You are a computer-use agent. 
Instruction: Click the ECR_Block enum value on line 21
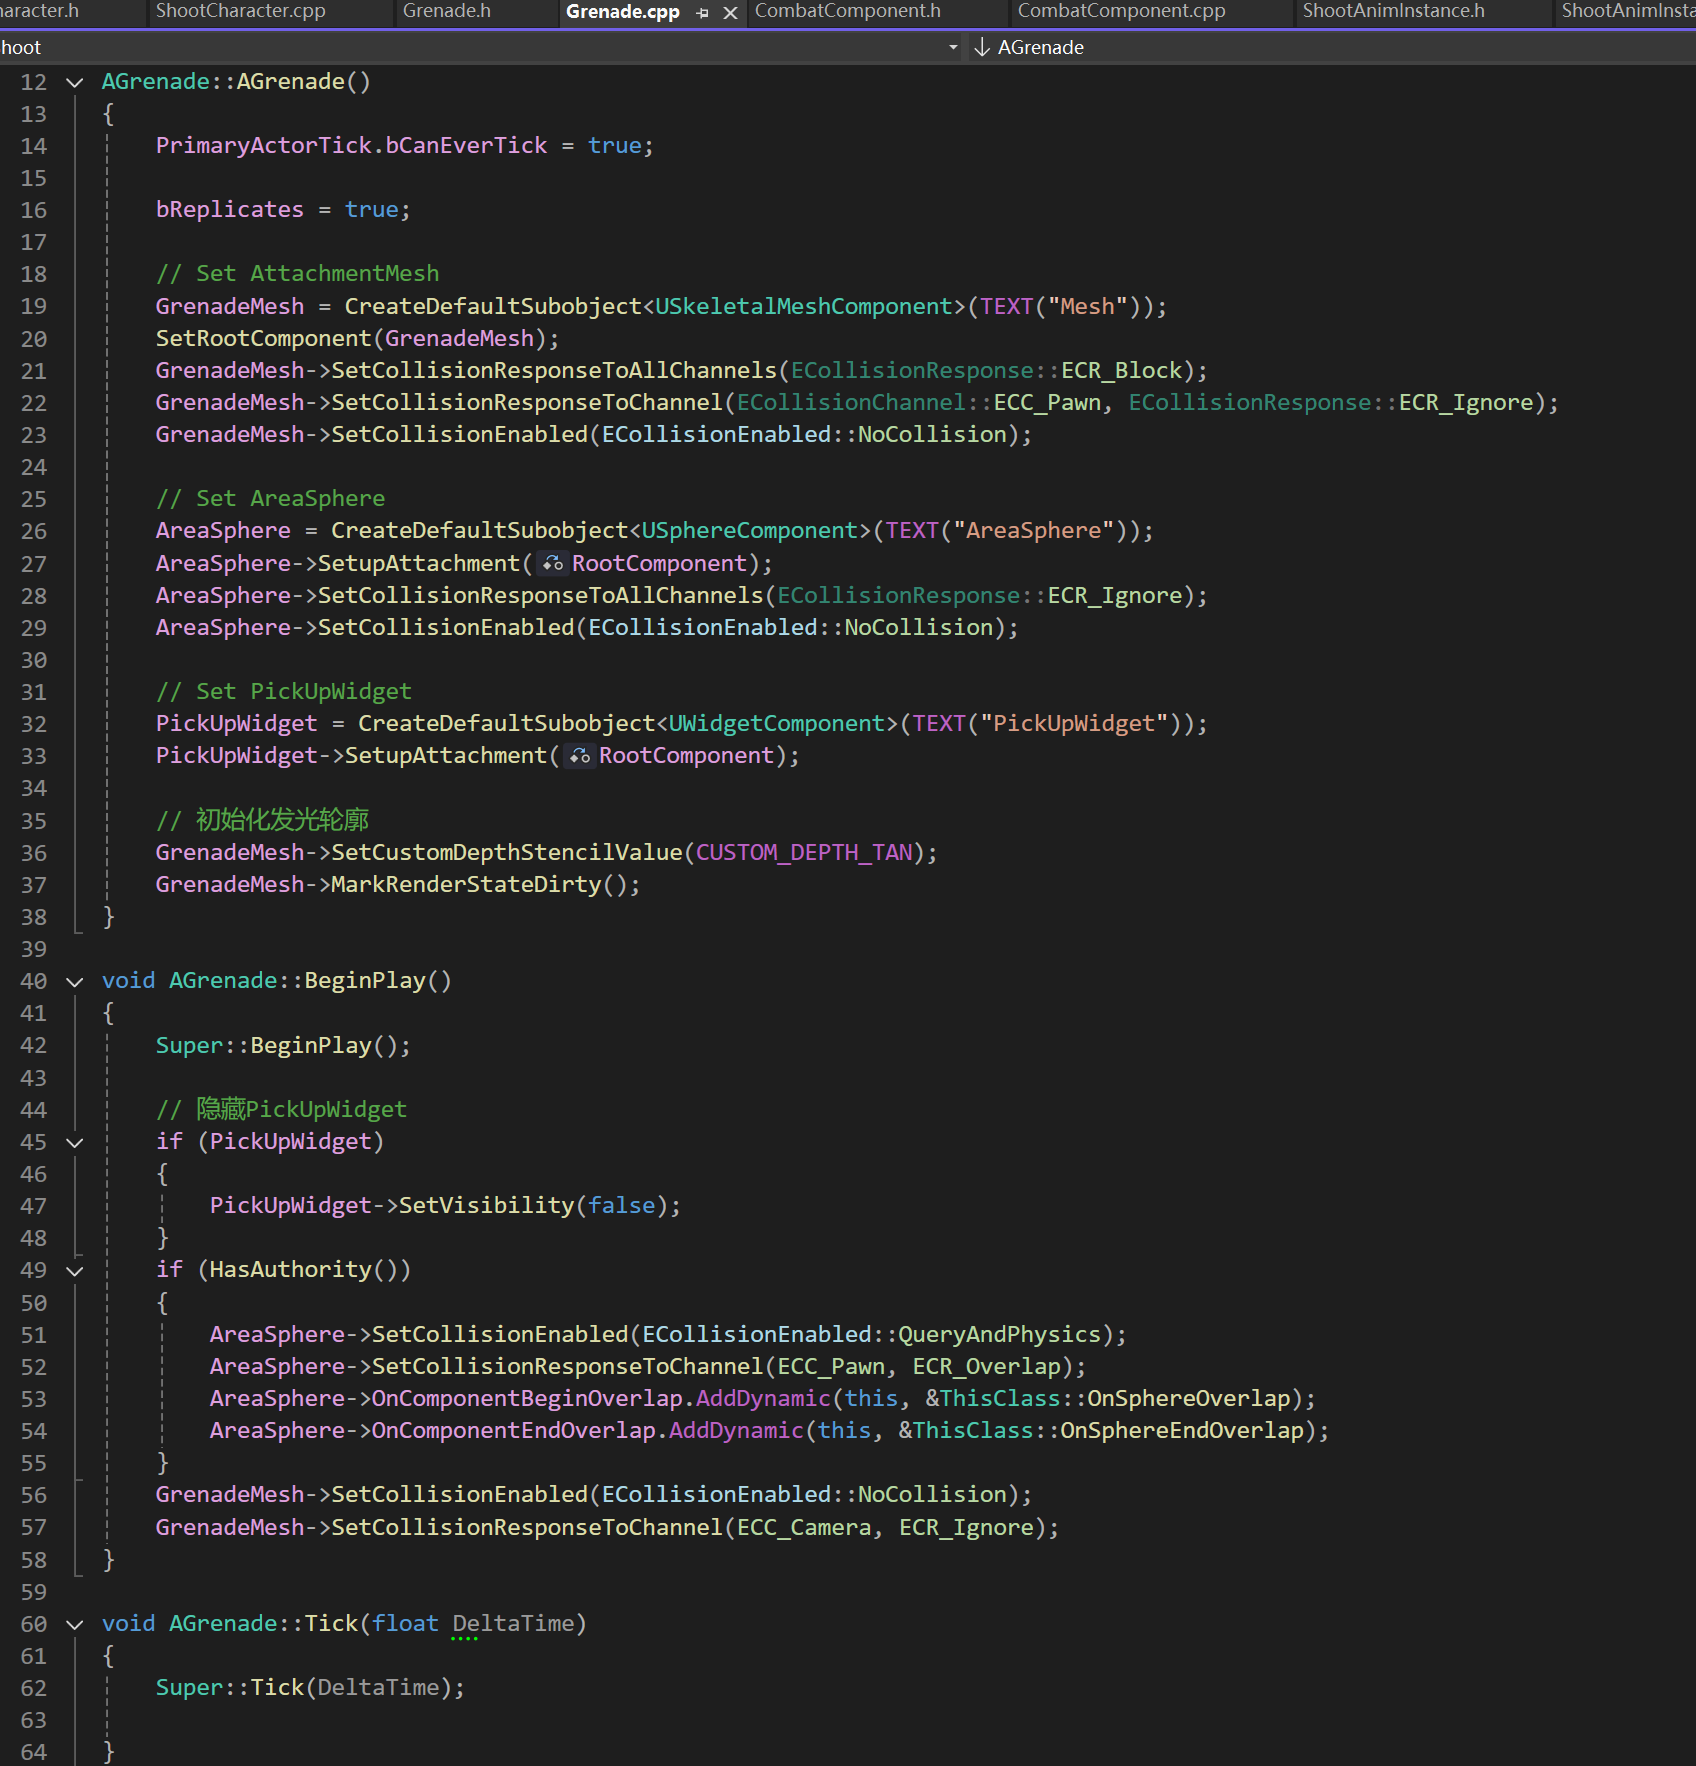1121,370
